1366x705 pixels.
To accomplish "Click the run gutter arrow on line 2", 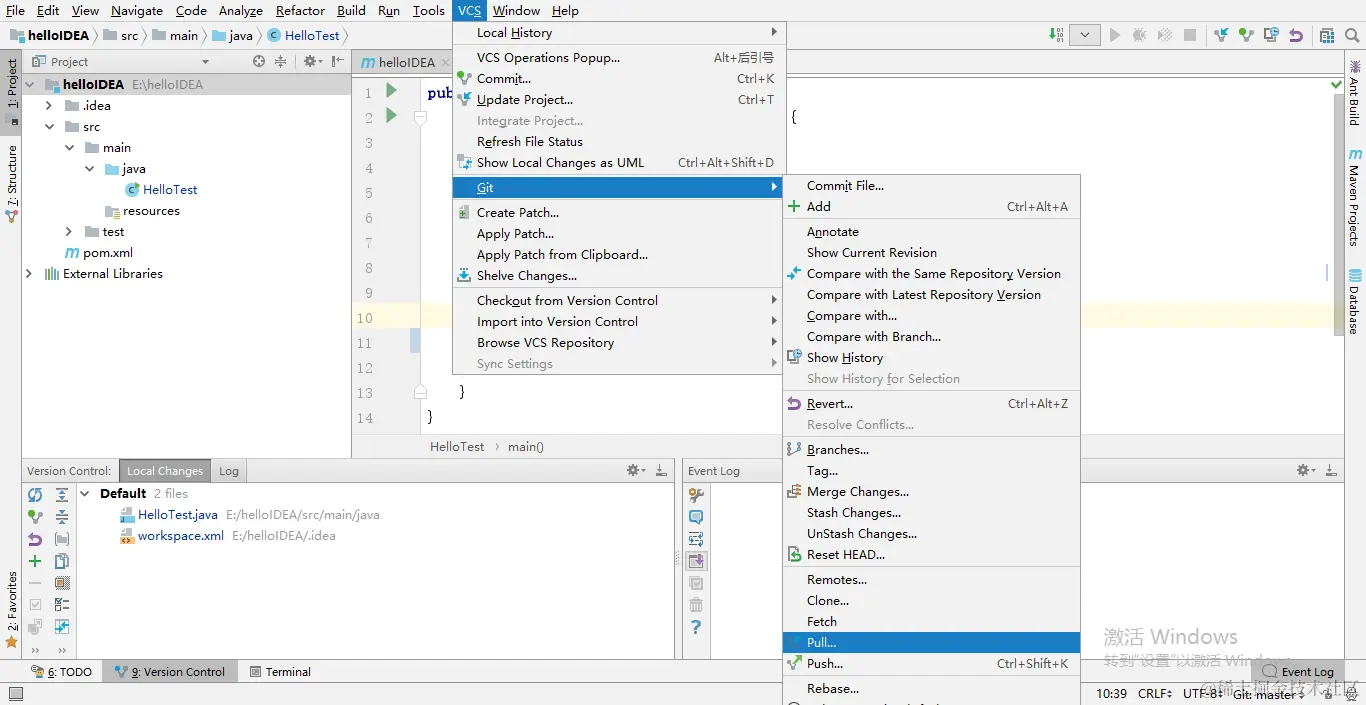I will coord(391,116).
